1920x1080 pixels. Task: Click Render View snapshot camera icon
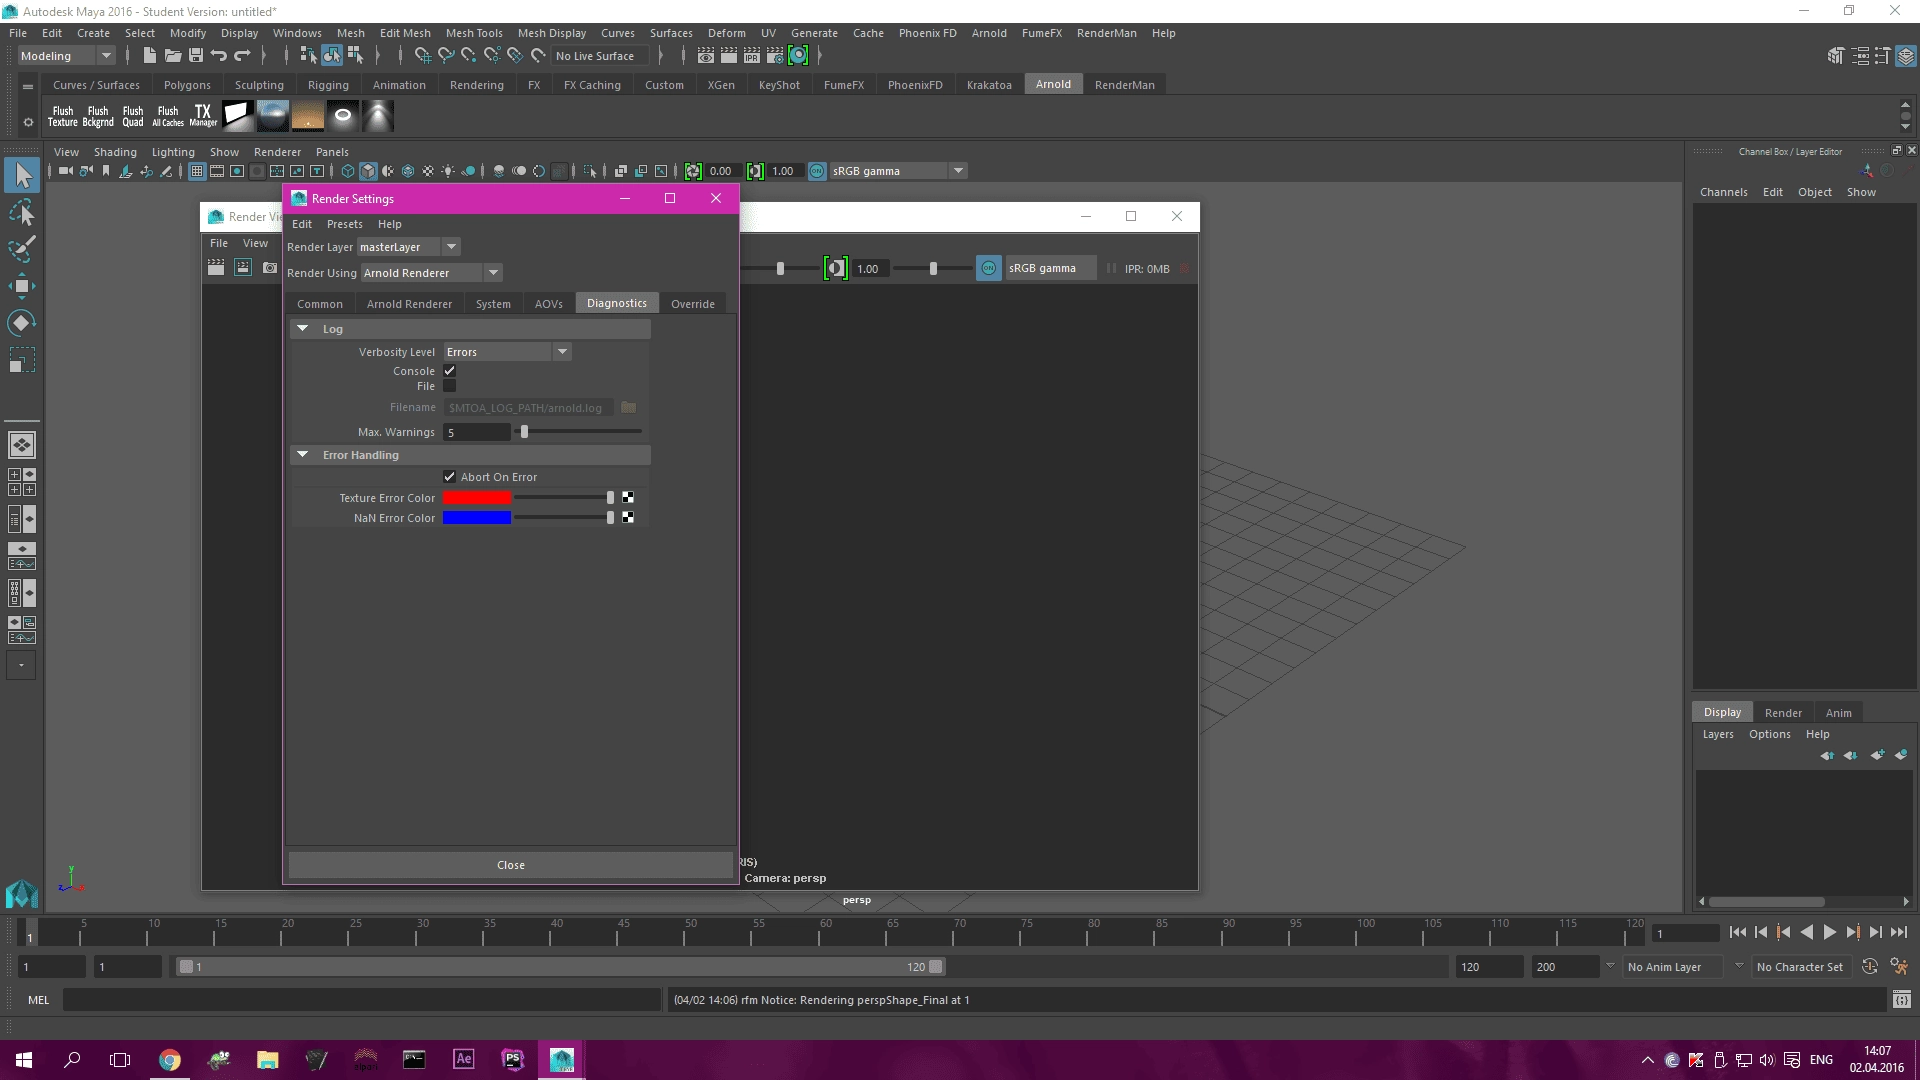click(x=270, y=268)
